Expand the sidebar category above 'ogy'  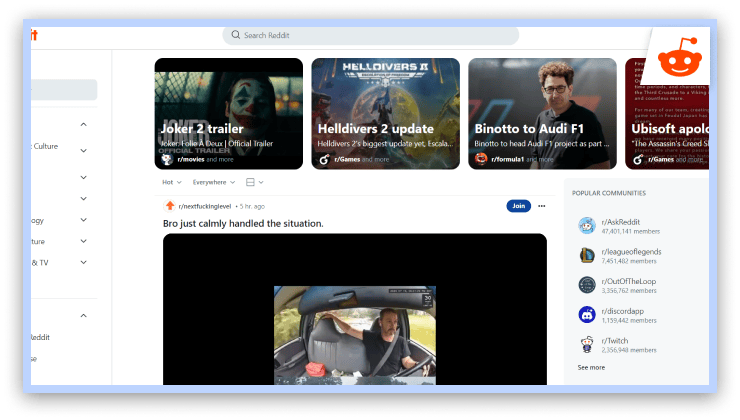coord(84,199)
